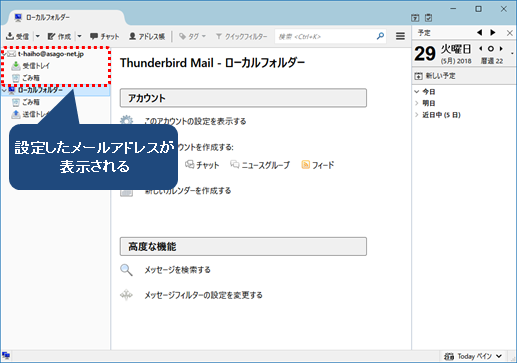
Task: Open ごみ箱 under t-haiho account
Action: point(31,78)
